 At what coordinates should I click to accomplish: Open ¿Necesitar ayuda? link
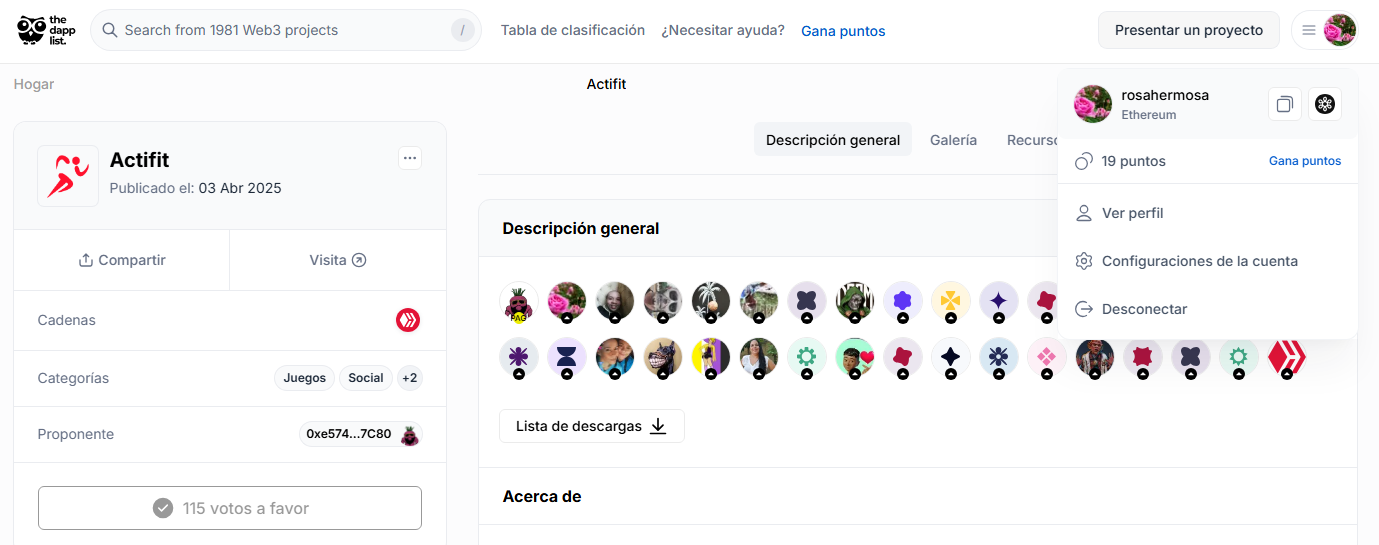pos(723,30)
